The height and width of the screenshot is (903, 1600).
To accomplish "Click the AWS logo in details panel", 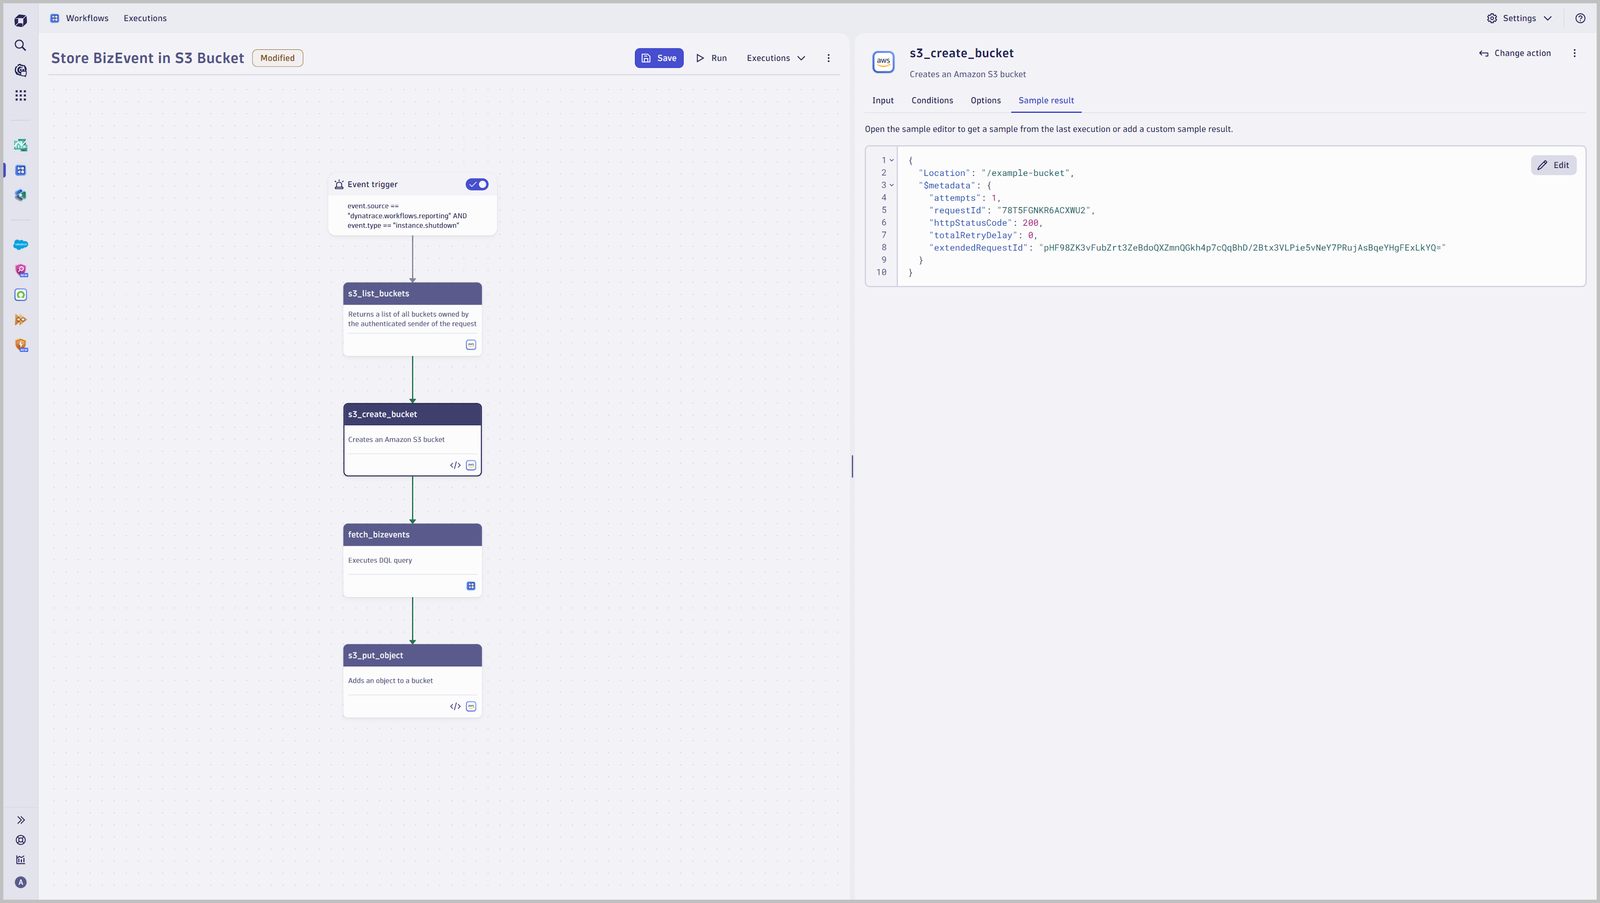I will coord(883,62).
